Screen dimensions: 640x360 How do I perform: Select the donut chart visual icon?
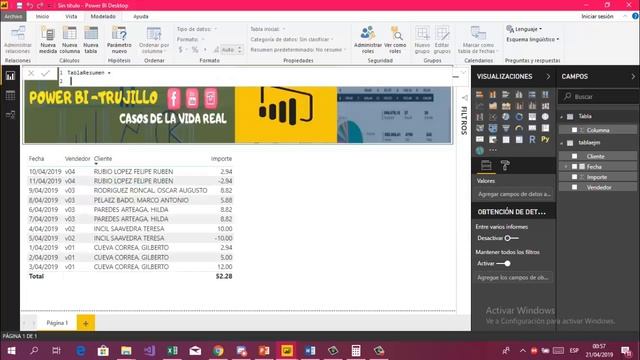519,117
